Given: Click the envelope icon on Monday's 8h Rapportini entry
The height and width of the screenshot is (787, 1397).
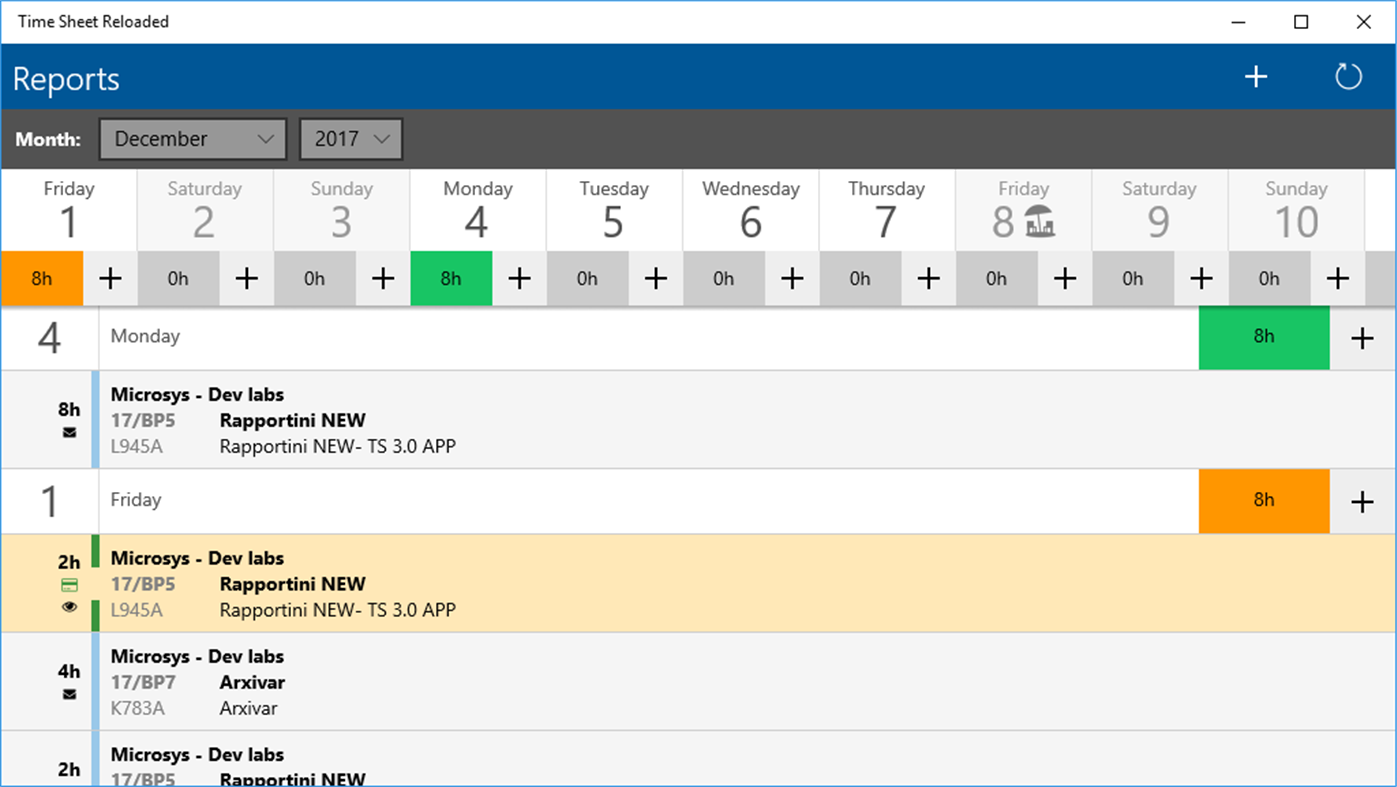Looking at the screenshot, I should (x=68, y=432).
